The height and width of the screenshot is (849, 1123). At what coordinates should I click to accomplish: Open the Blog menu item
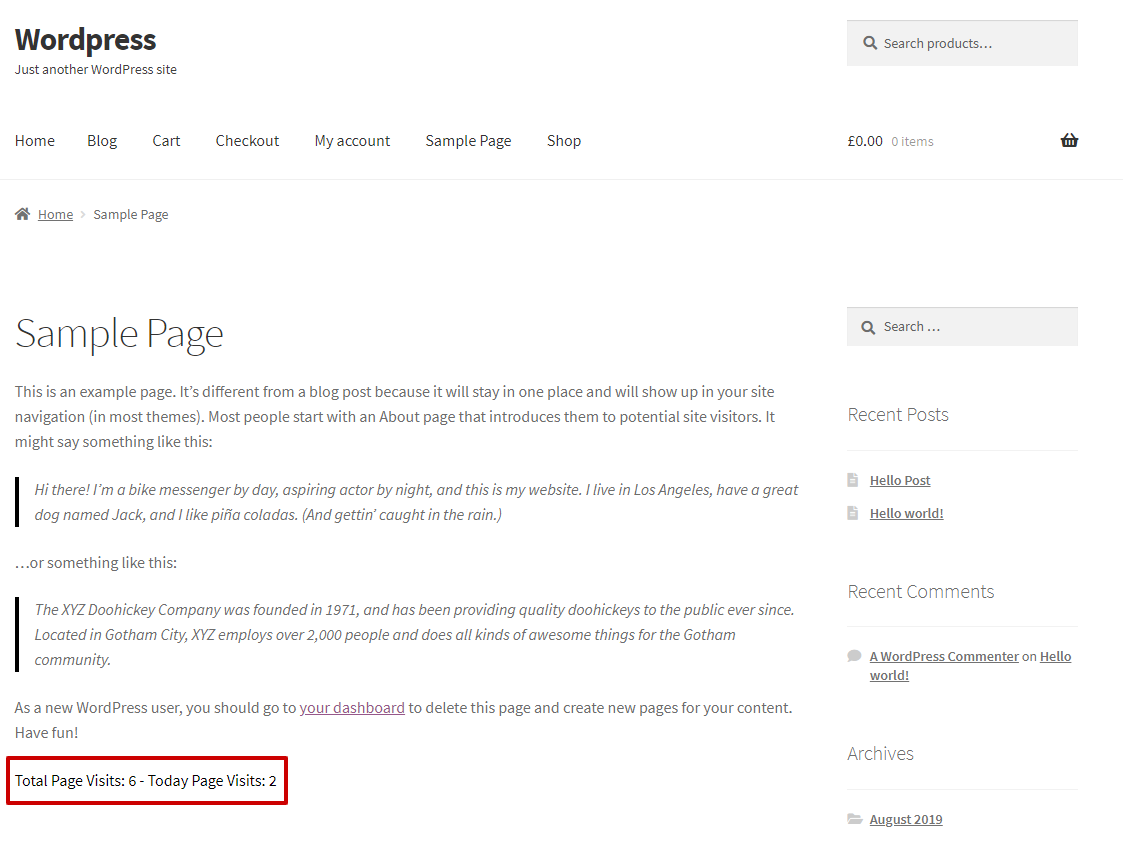102,141
